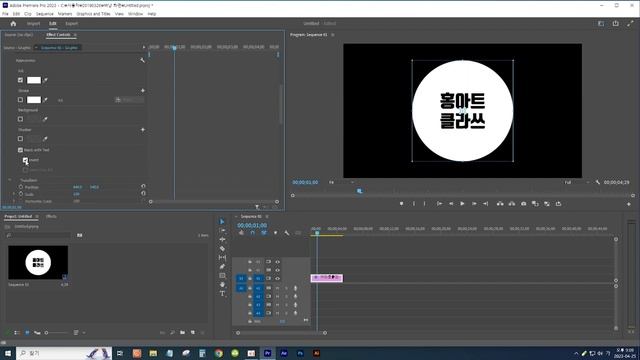The height and width of the screenshot is (360, 640).
Task: Open Program Sequence panel menu
Action: [x=333, y=35]
